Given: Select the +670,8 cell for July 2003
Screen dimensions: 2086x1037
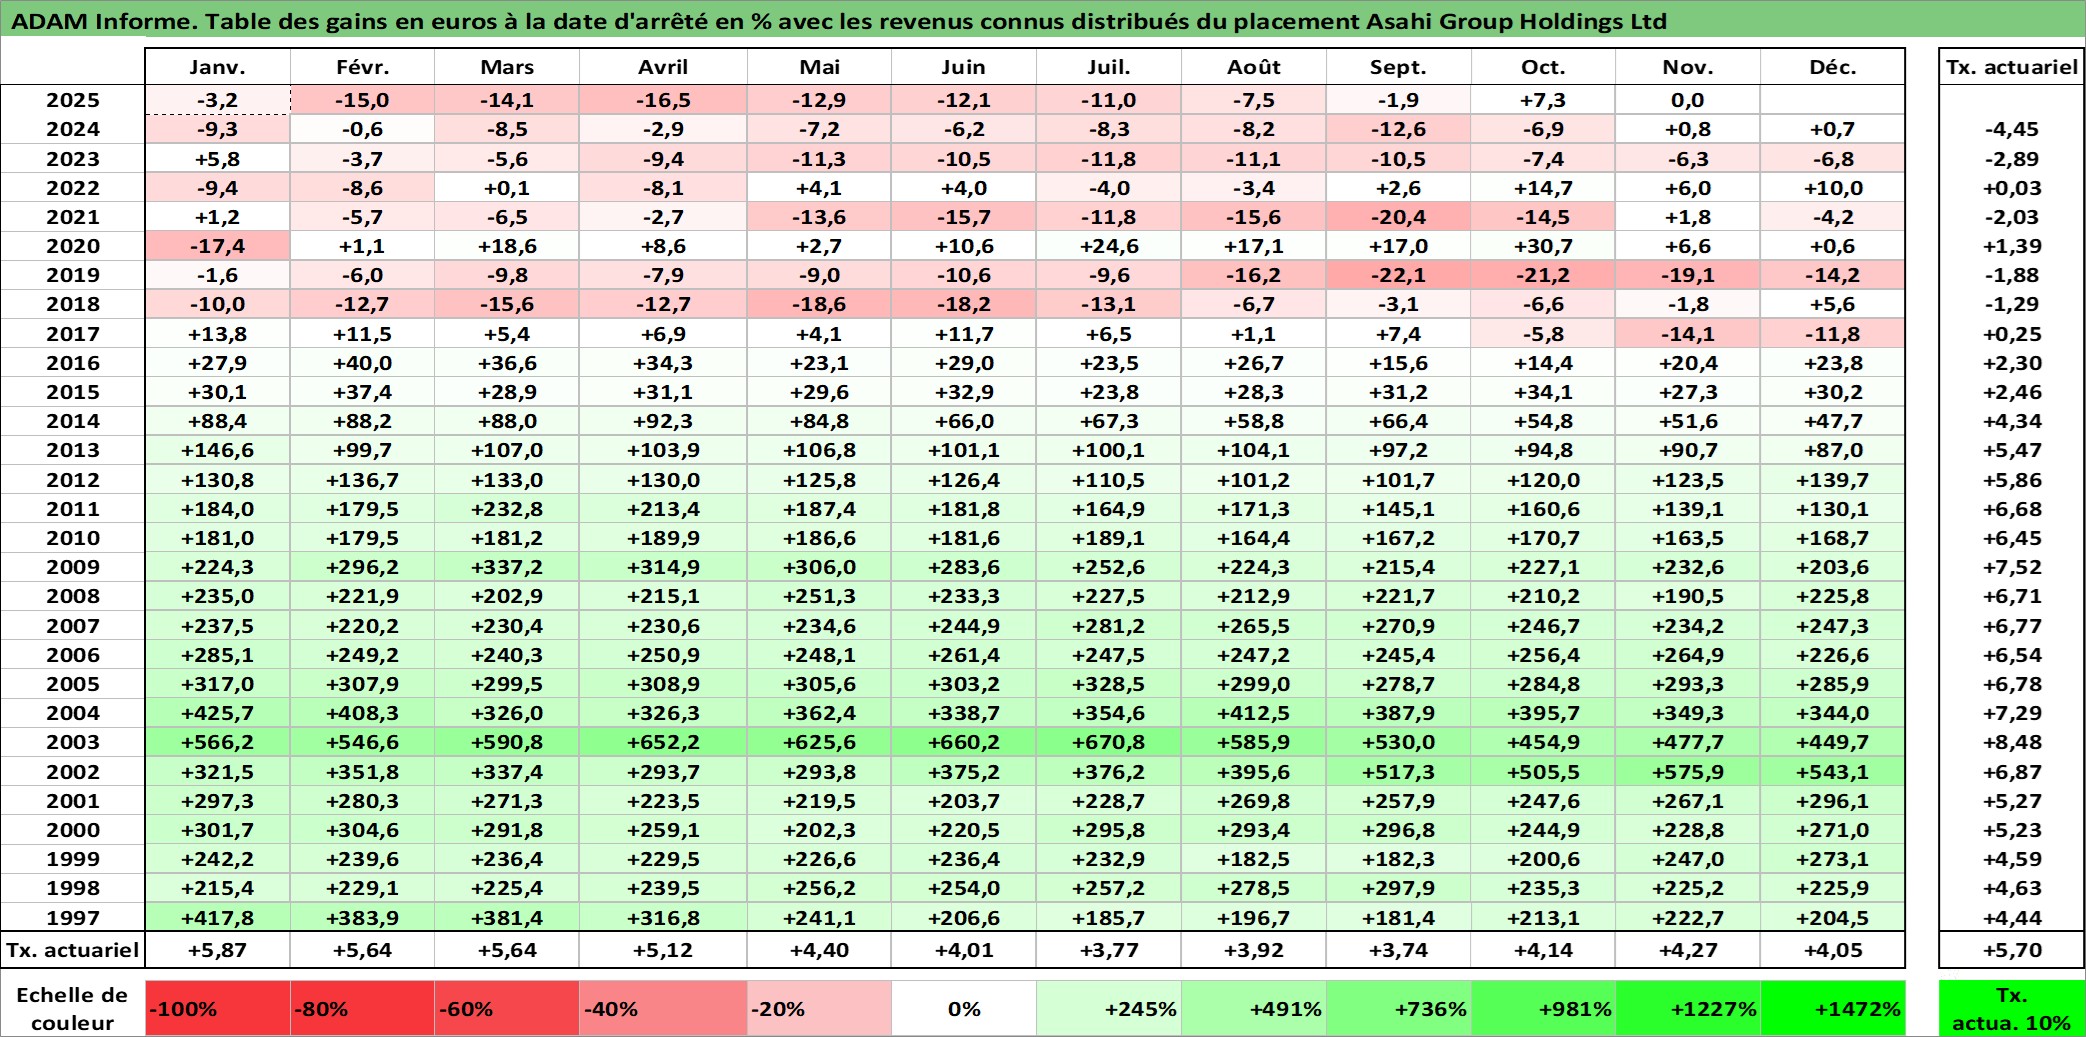Looking at the screenshot, I should click(1109, 742).
